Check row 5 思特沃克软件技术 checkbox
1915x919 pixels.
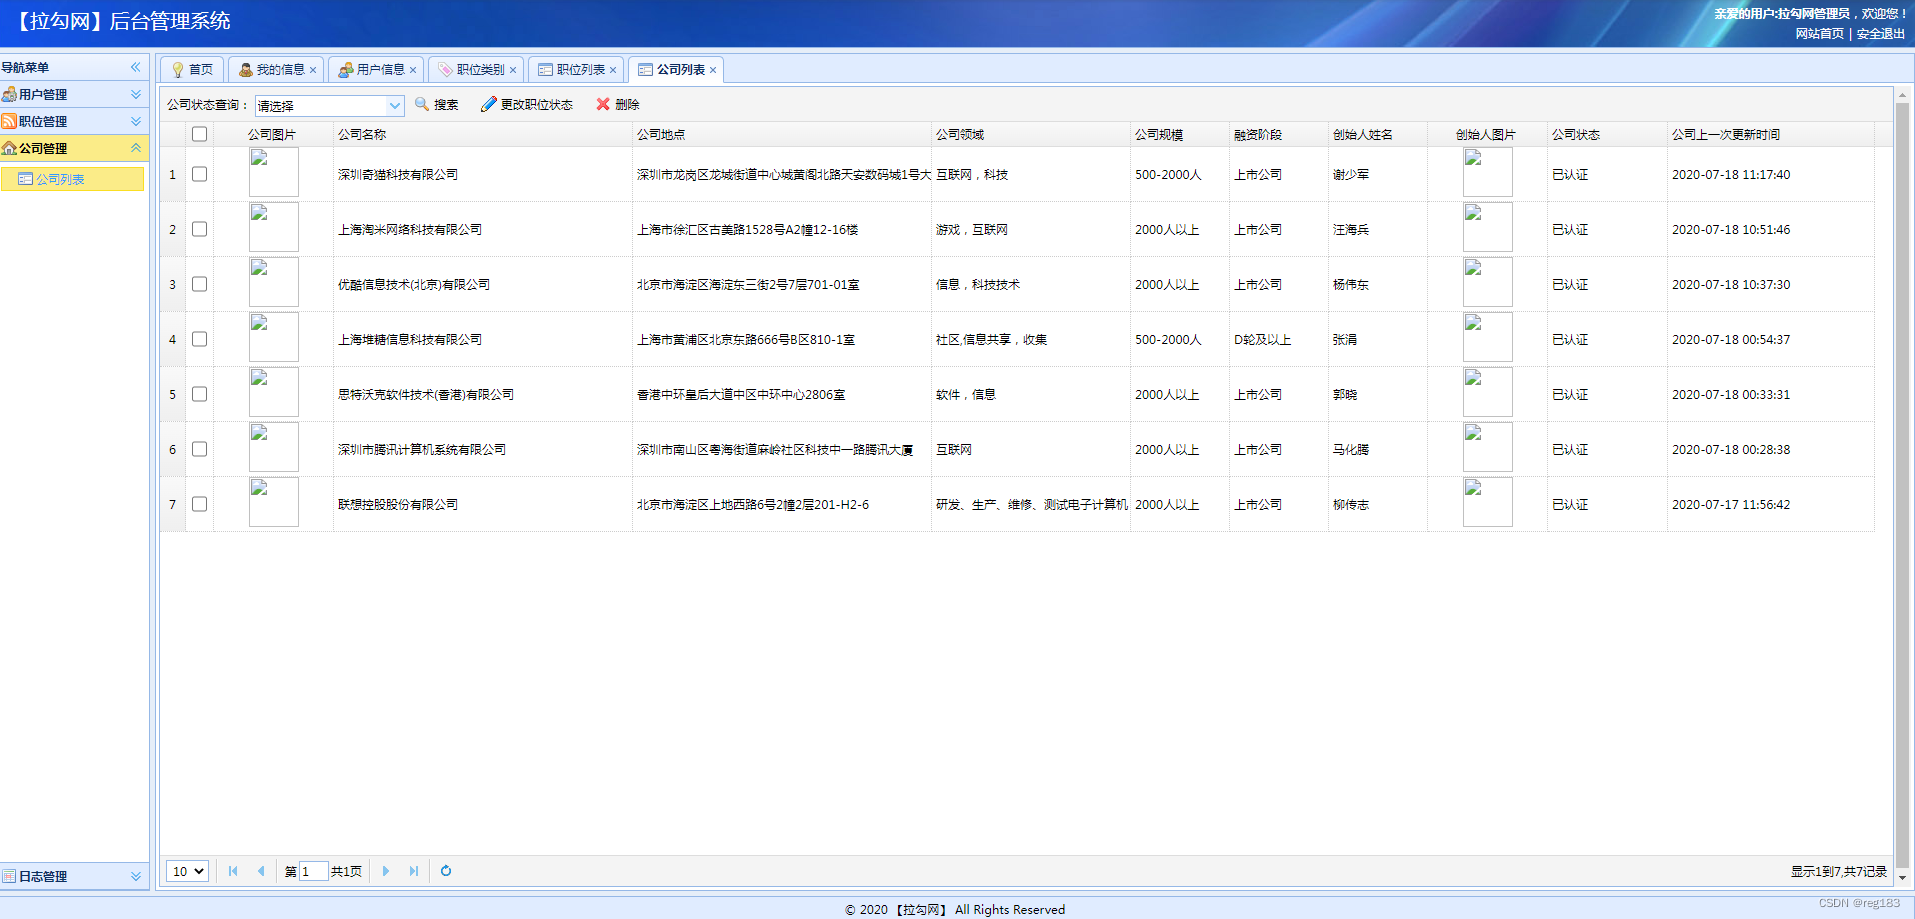(200, 394)
